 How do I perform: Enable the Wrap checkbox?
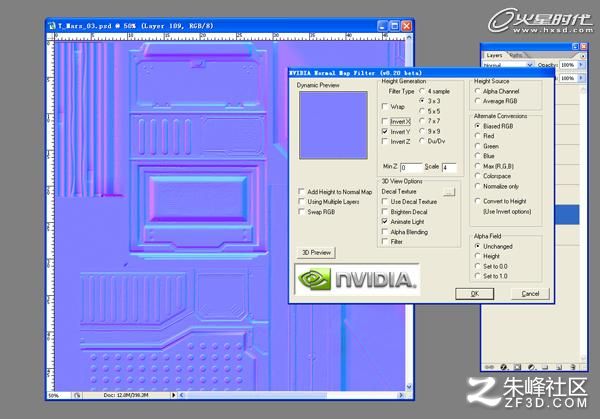coord(385,106)
